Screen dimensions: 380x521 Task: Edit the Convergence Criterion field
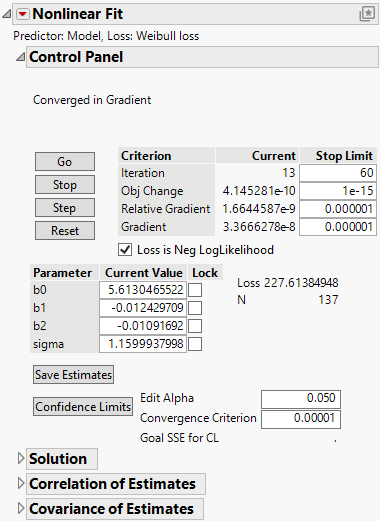click(301, 419)
